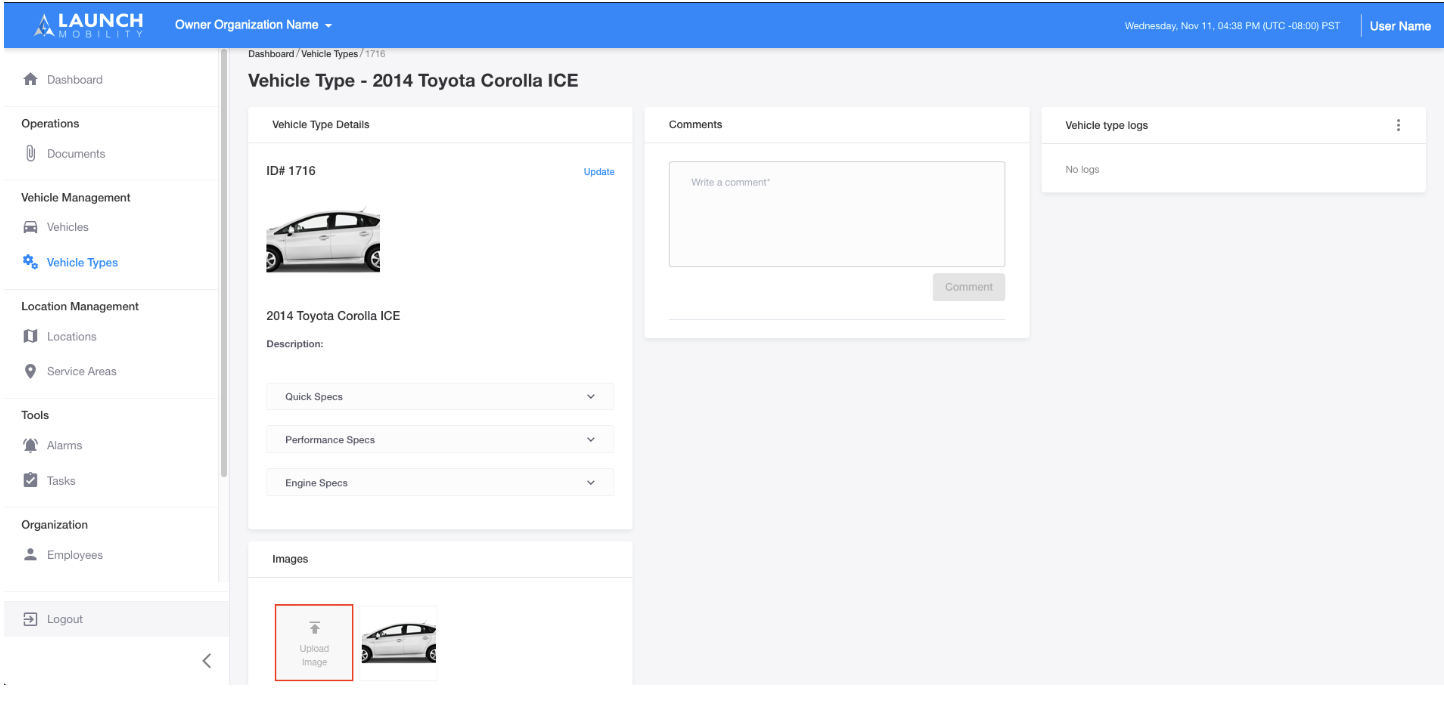
Task: Click the Dashboard home icon
Action: point(30,79)
